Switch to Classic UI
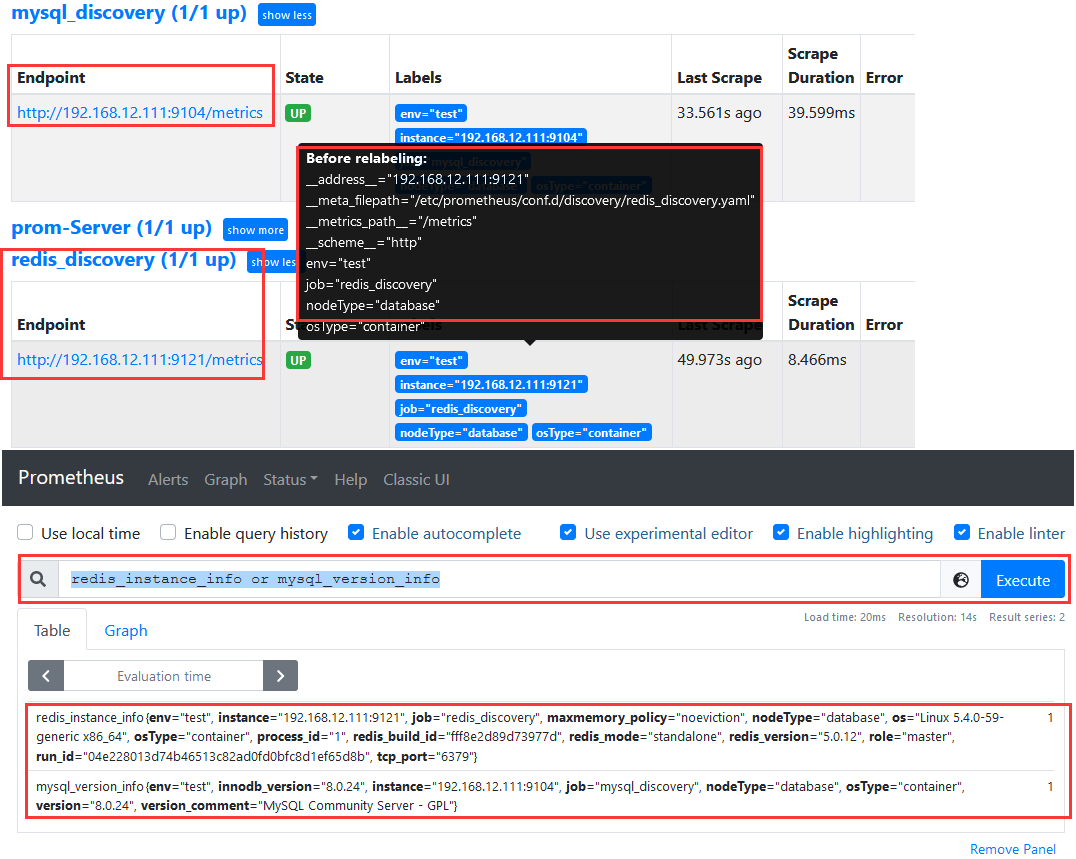The image size is (1076, 859). [417, 480]
